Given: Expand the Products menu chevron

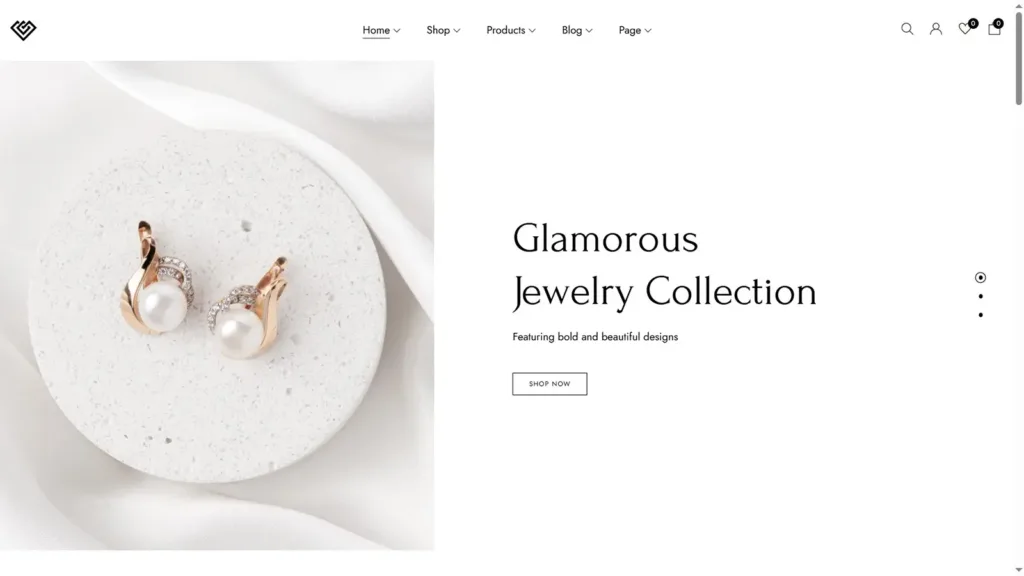Looking at the screenshot, I should 532,31.
